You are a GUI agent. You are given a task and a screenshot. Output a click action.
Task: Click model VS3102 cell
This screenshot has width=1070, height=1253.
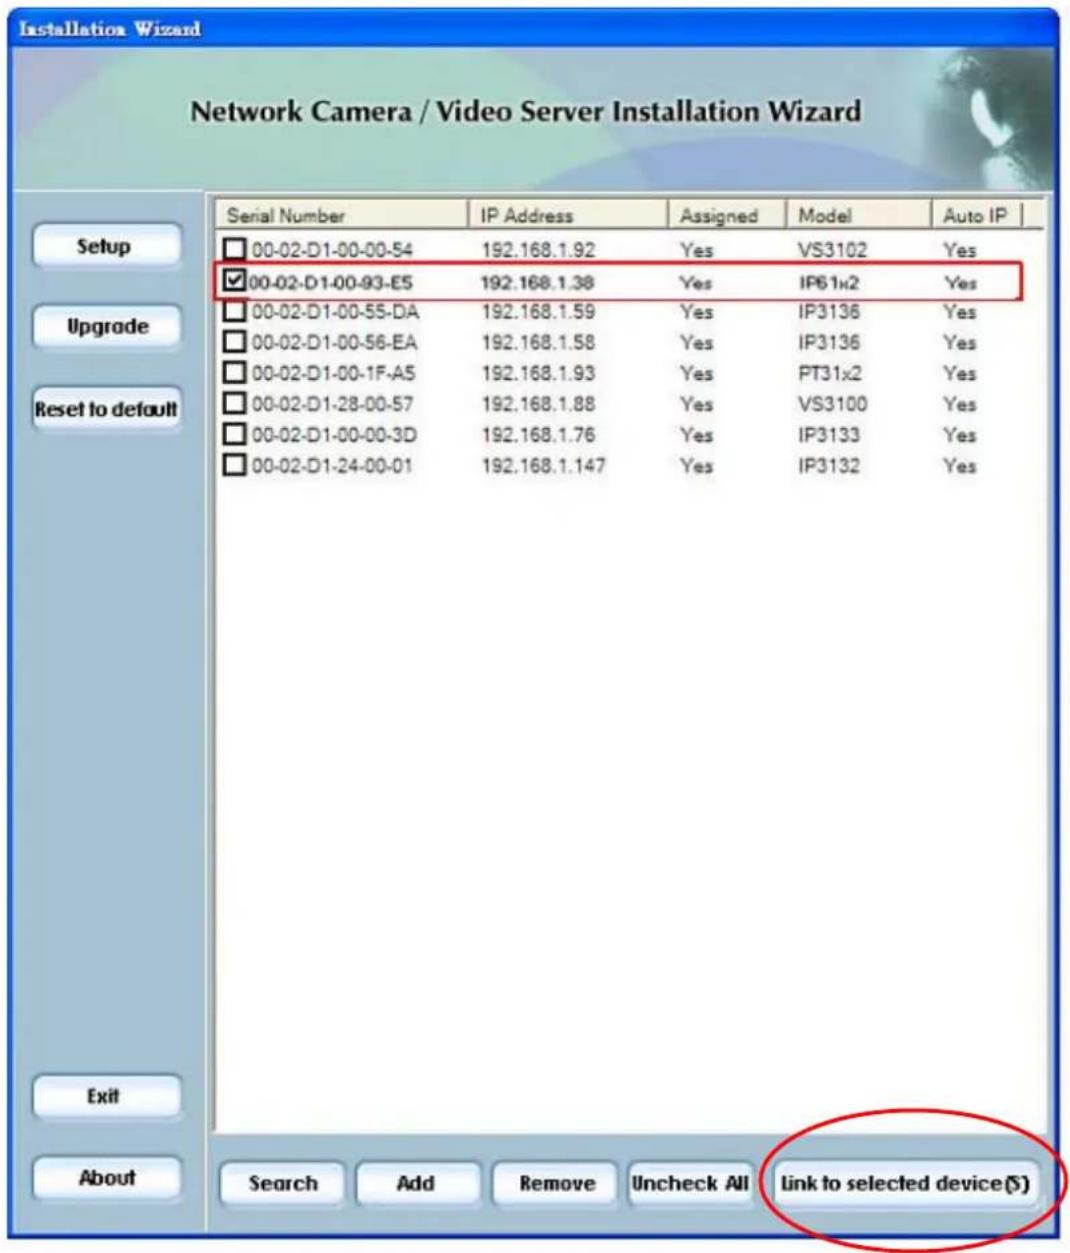pyautogui.click(x=832, y=250)
